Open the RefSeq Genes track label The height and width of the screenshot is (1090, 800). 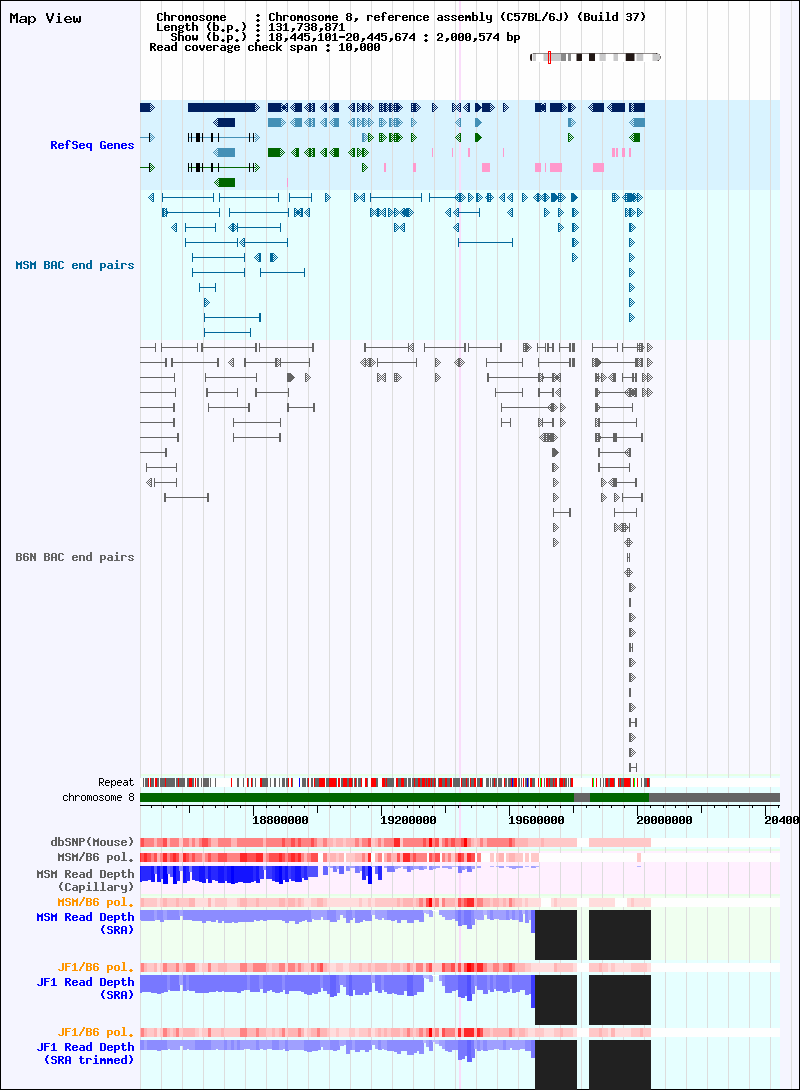click(92, 145)
